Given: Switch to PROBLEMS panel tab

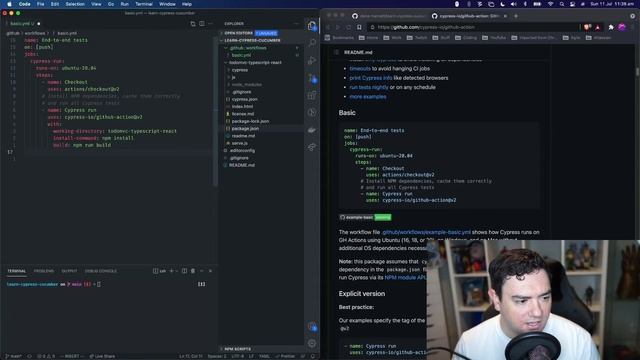Looking at the screenshot, I should click(x=44, y=271).
